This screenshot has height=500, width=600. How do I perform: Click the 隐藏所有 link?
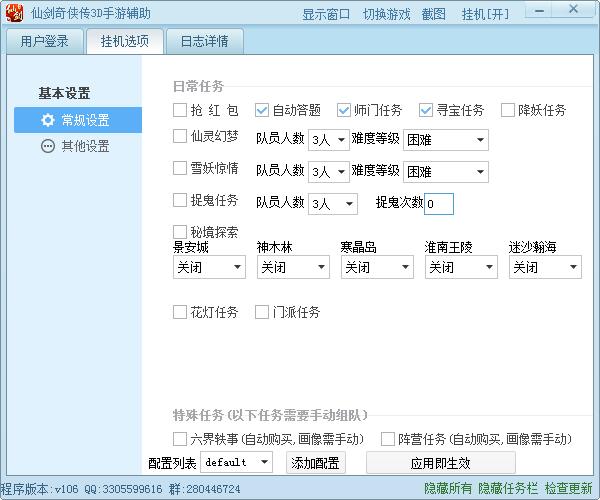point(448,489)
